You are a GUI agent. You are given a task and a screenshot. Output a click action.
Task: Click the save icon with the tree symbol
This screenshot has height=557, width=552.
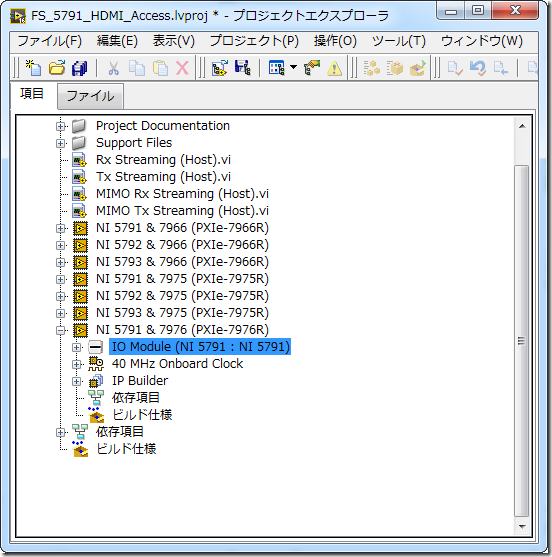243,67
